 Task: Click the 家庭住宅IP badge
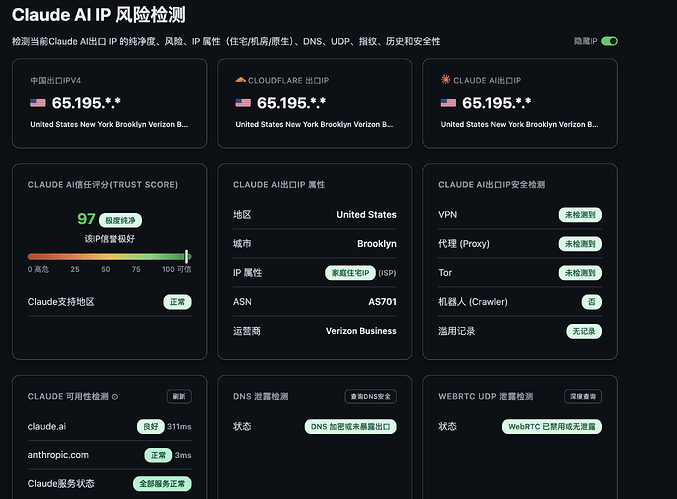tap(350, 273)
